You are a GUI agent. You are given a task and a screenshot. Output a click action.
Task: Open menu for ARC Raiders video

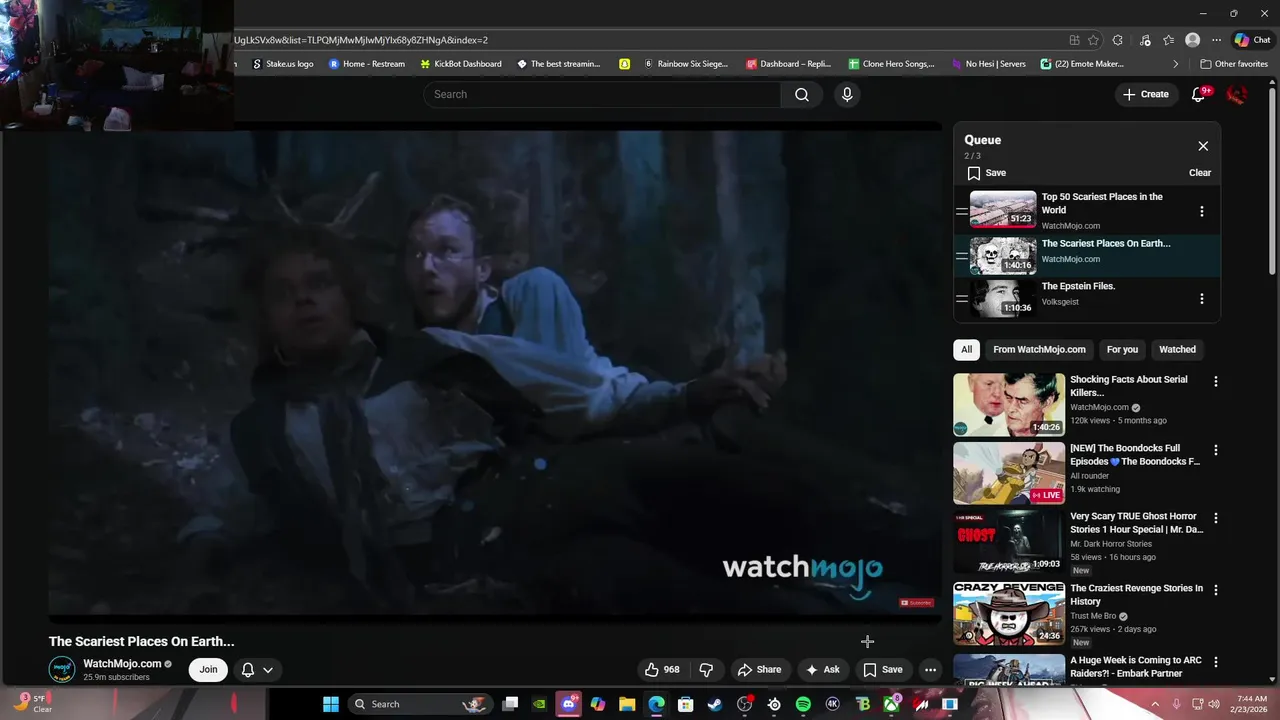(x=1216, y=662)
